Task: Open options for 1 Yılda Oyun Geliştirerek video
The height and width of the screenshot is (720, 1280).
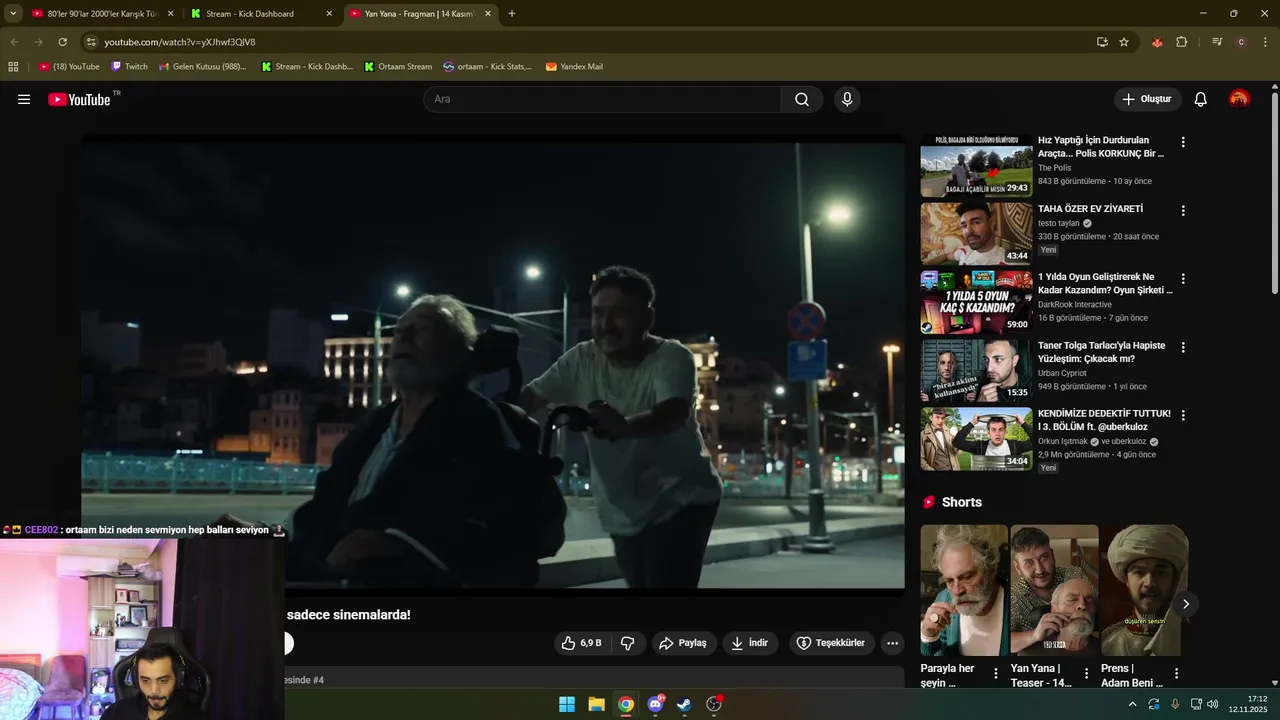Action: [x=1183, y=279]
